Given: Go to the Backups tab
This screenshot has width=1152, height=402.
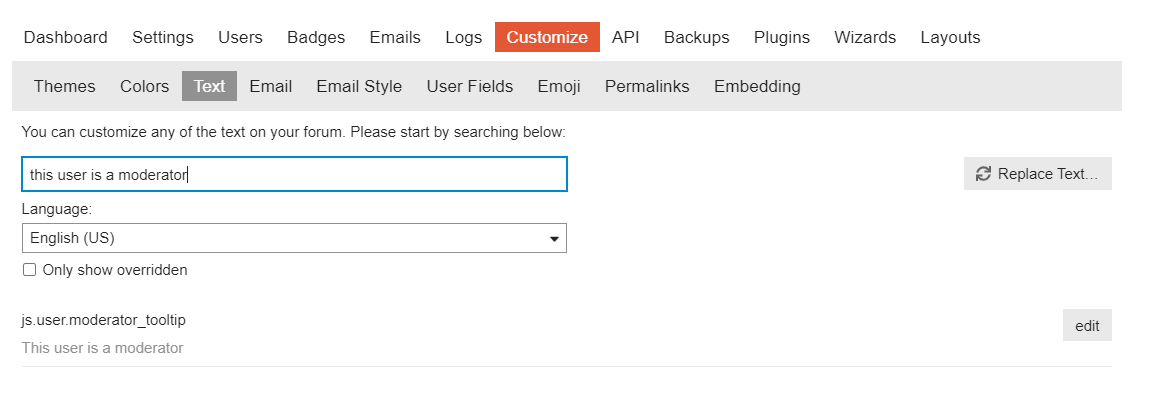Looking at the screenshot, I should (x=696, y=37).
